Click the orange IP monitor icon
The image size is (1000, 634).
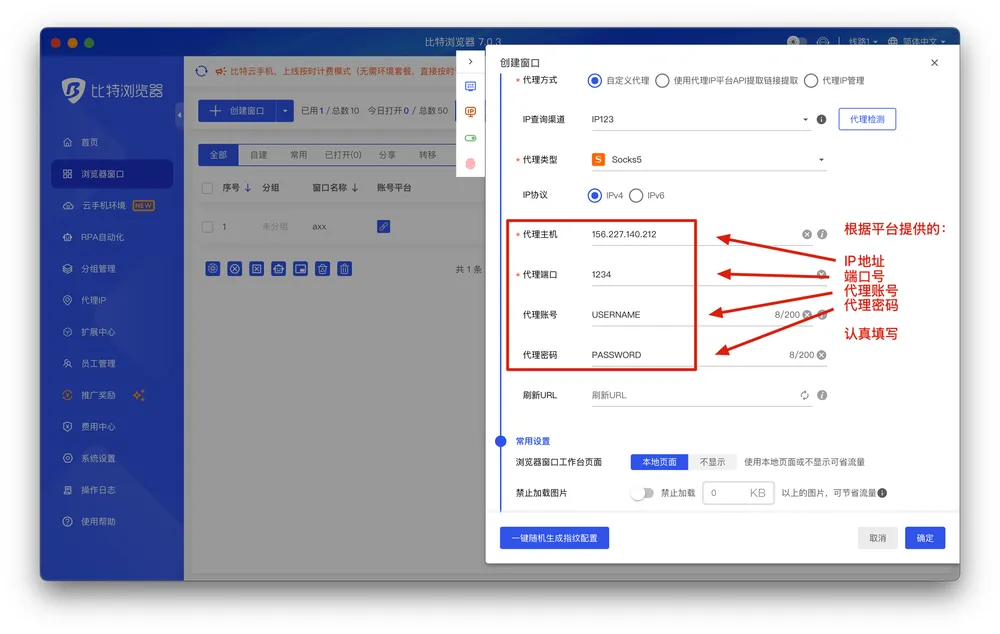click(x=471, y=112)
